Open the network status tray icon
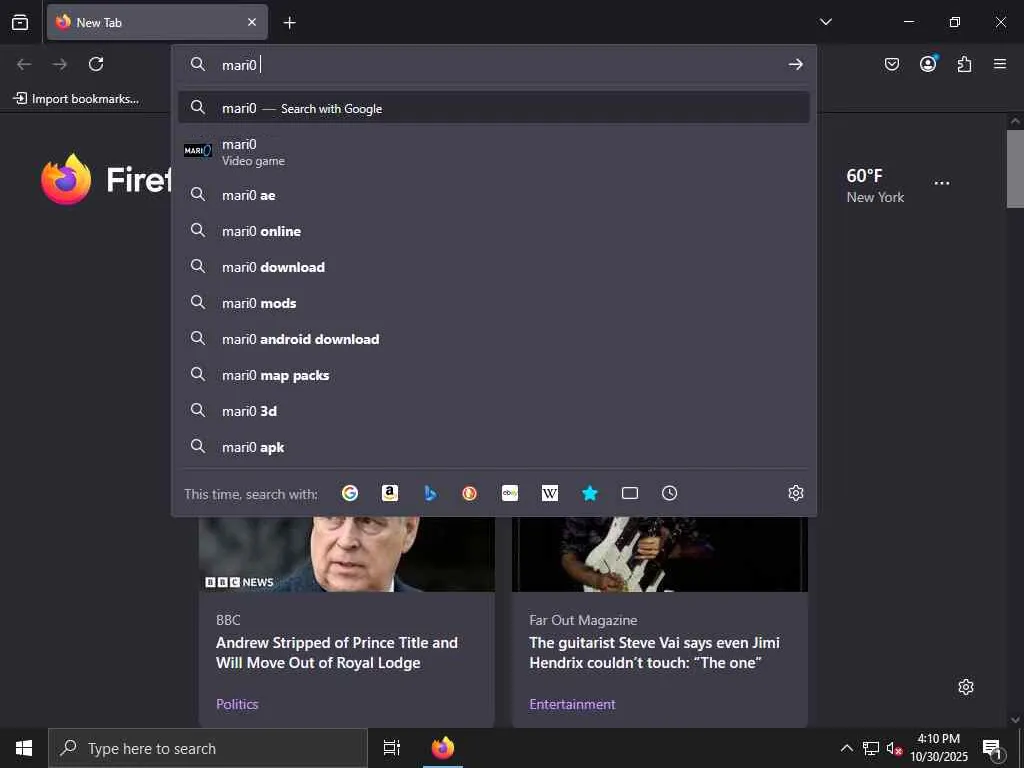 click(871, 748)
